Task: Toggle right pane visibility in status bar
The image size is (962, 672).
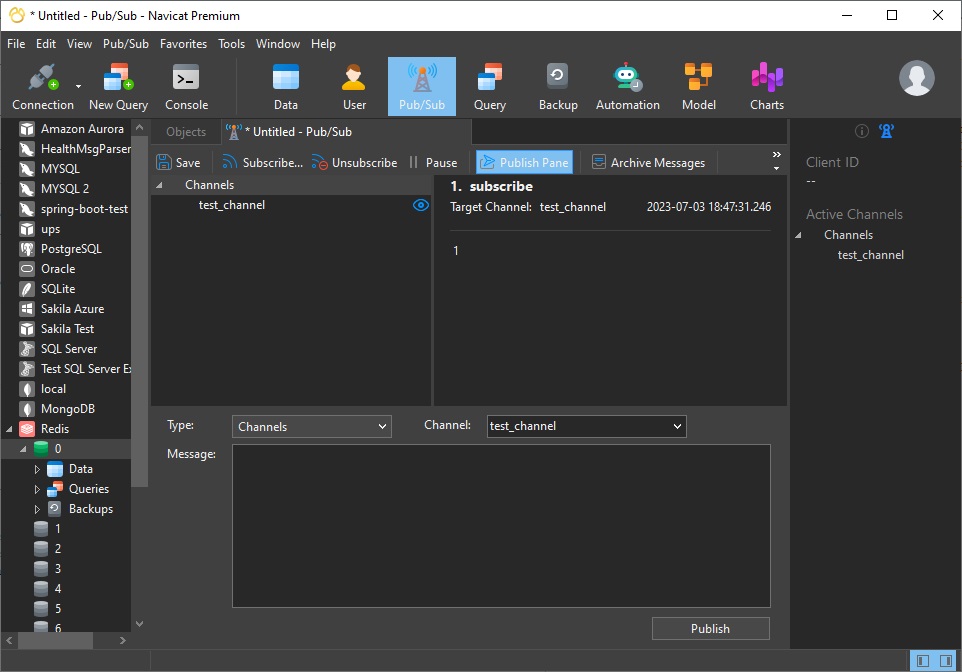Action: click(x=946, y=661)
